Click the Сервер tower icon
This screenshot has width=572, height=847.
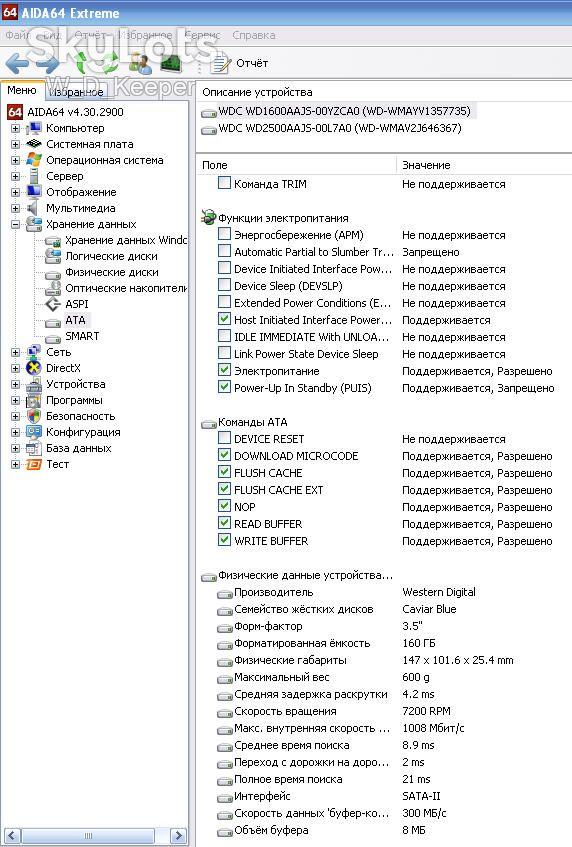click(34, 176)
